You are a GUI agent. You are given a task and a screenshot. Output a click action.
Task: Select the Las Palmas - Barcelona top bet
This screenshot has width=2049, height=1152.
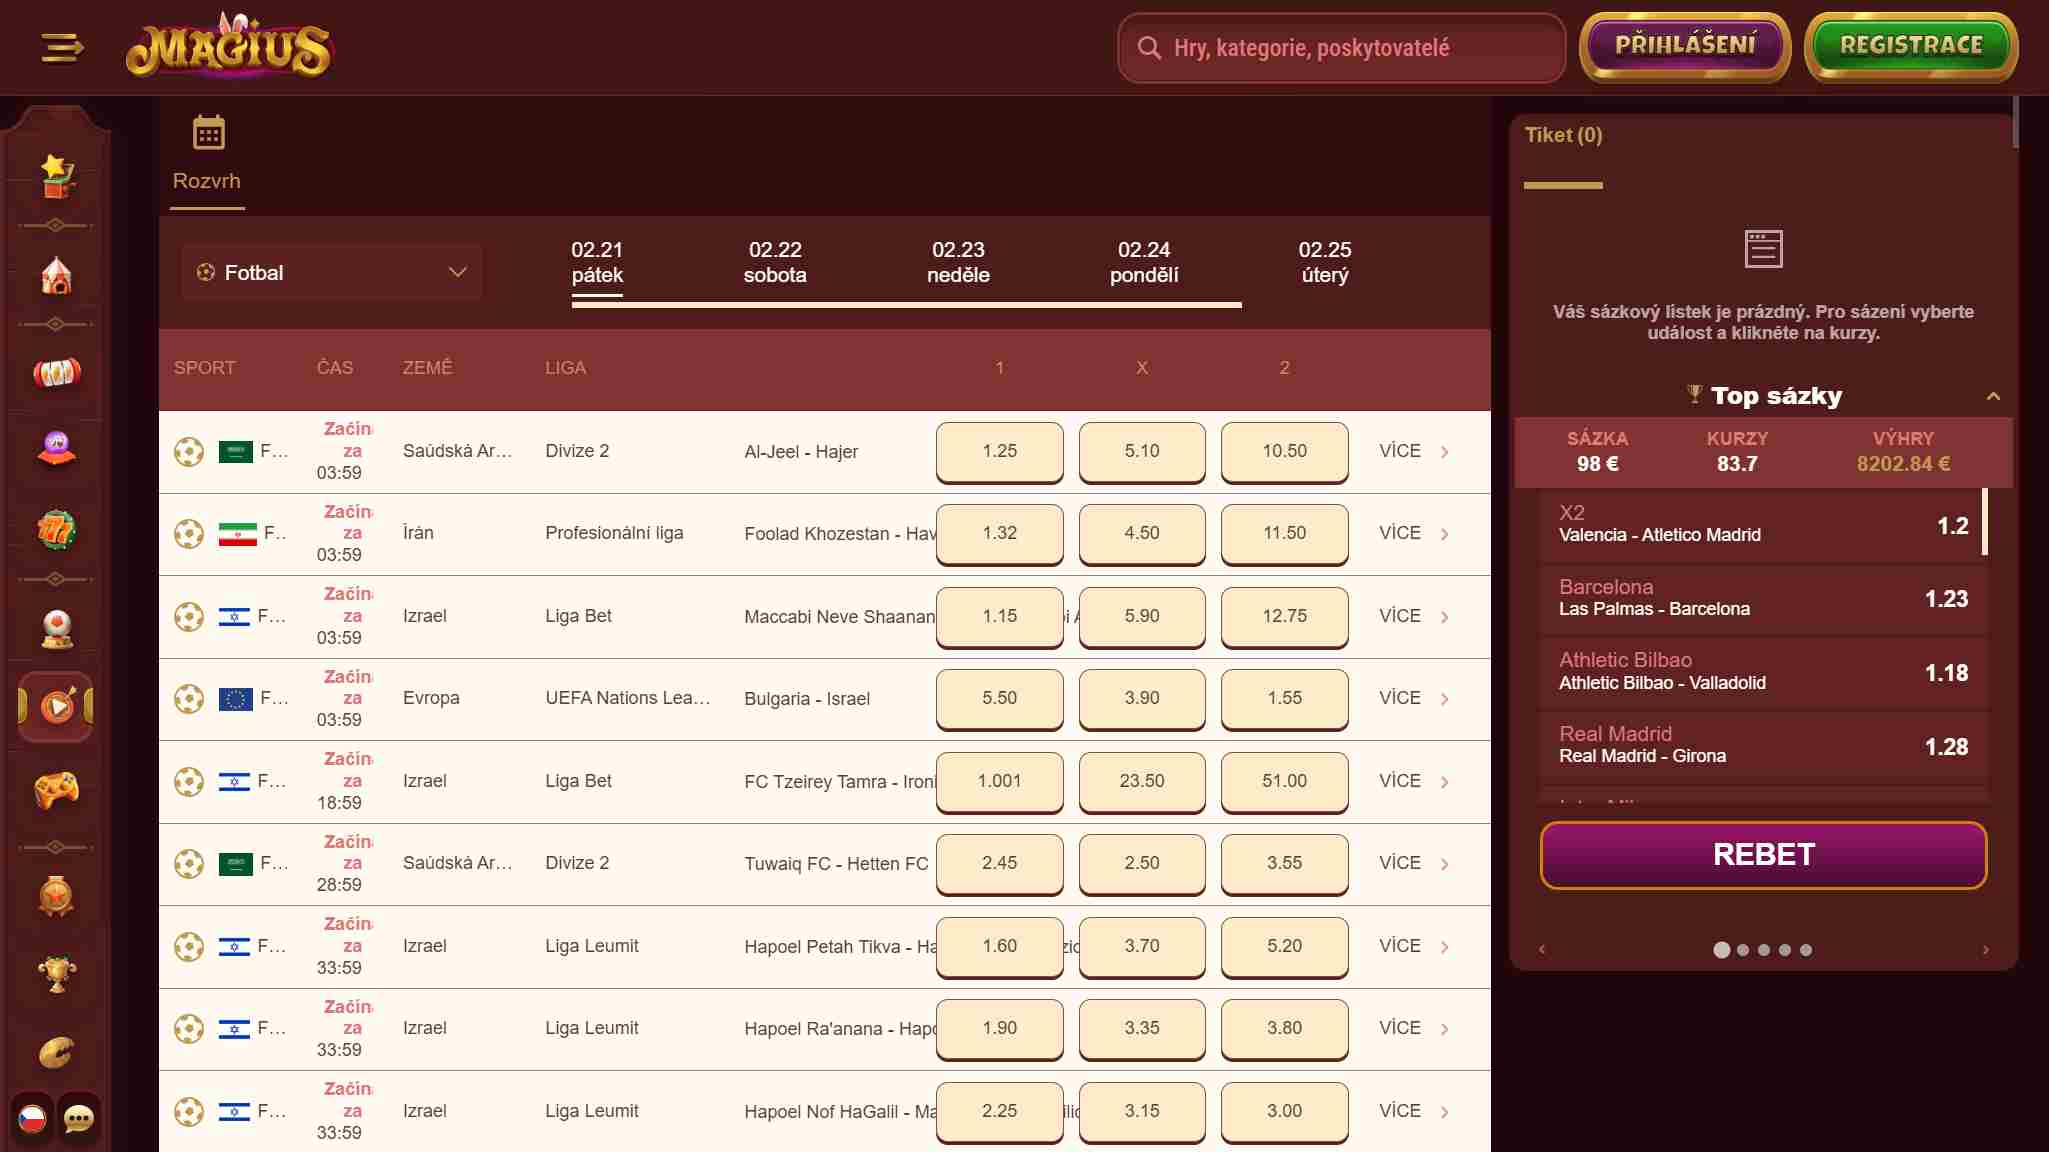(1763, 598)
